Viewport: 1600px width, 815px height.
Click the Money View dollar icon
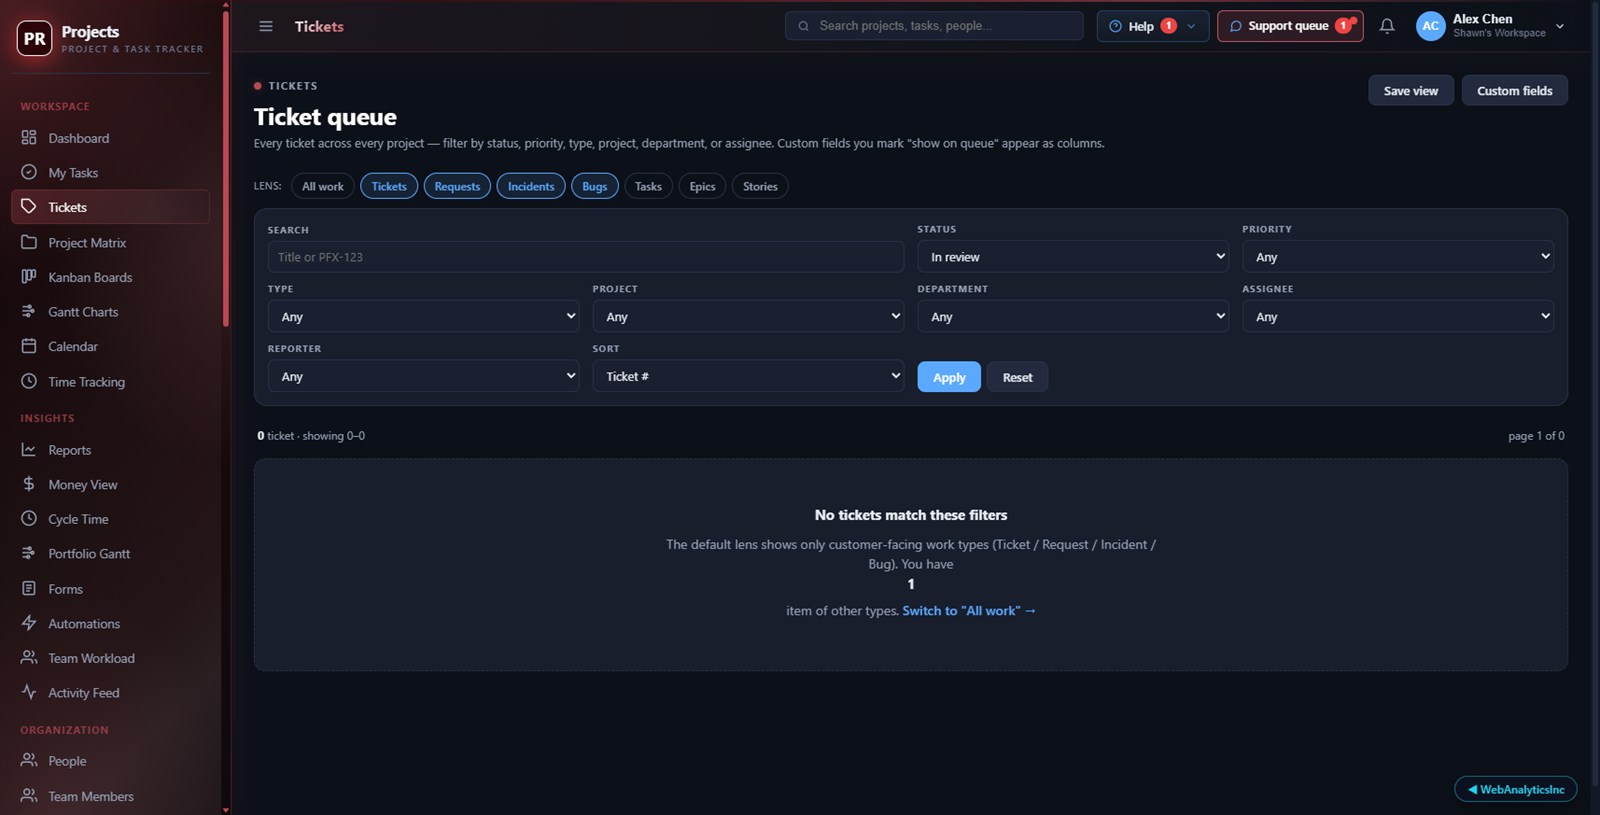coord(29,484)
